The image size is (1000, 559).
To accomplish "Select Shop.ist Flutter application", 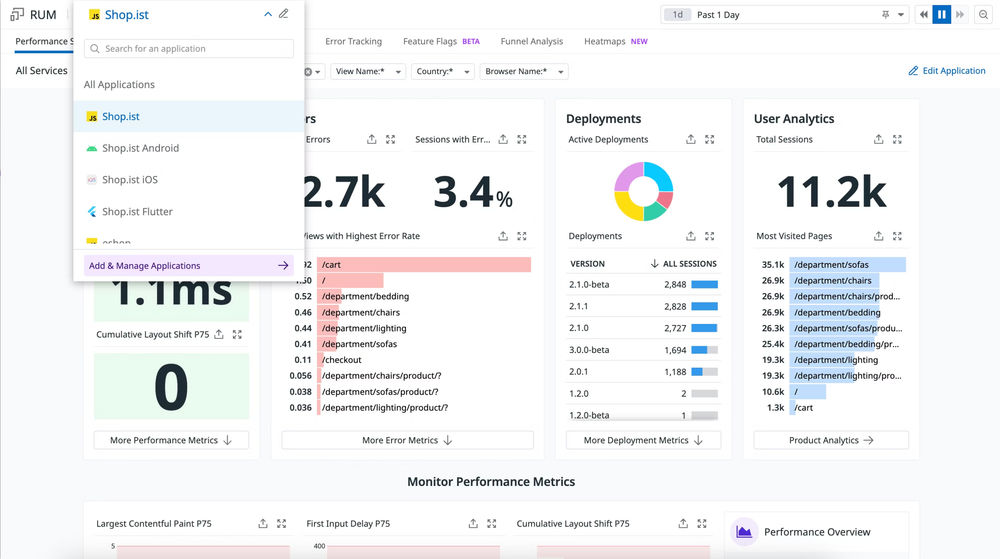I will [189, 212].
